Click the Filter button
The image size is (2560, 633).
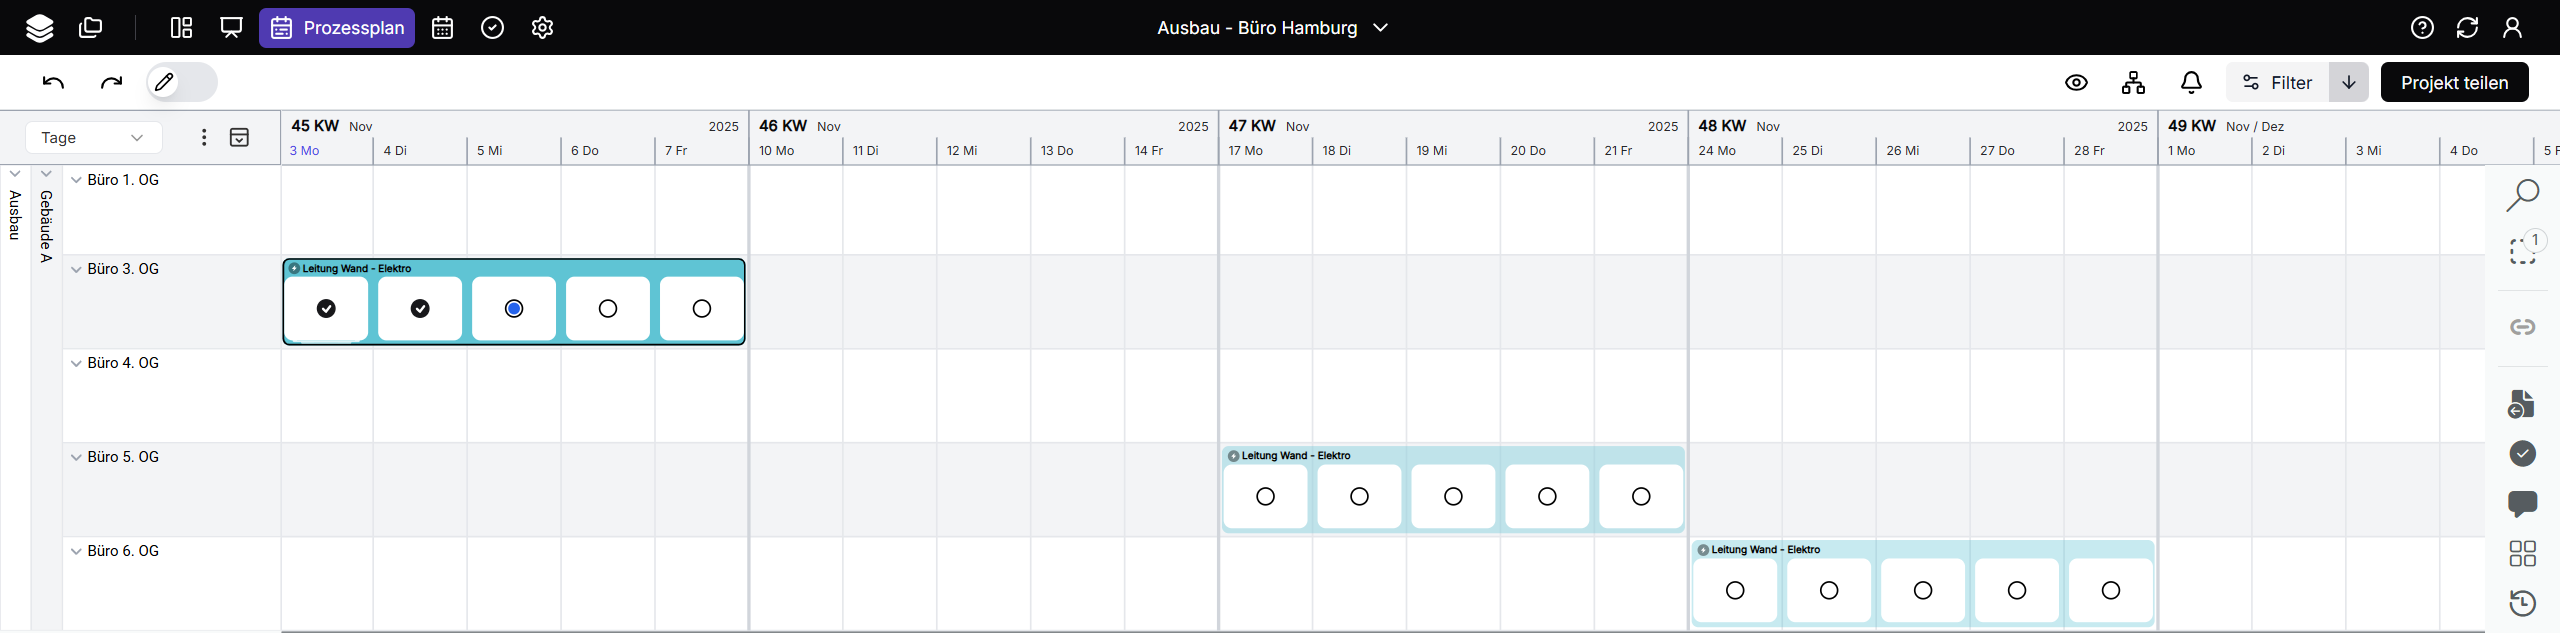point(2277,83)
